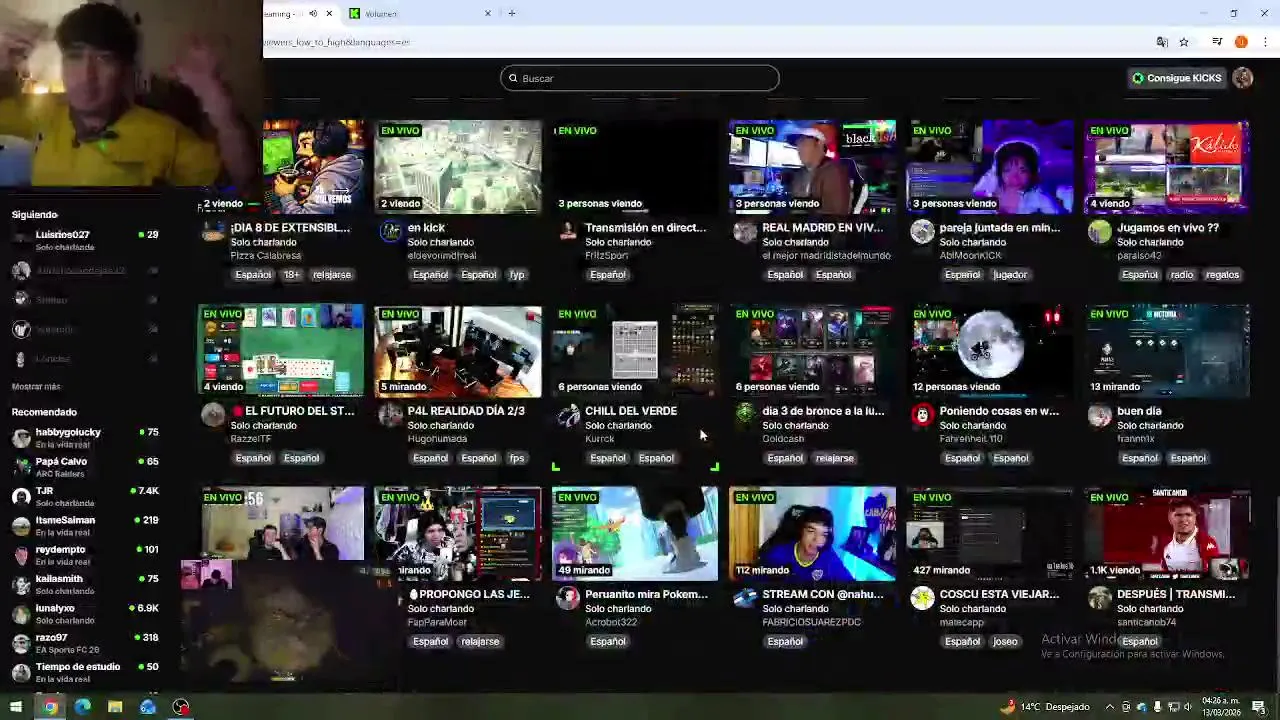
Task: Click the fps tag under Hugohumada stream
Action: click(x=517, y=458)
